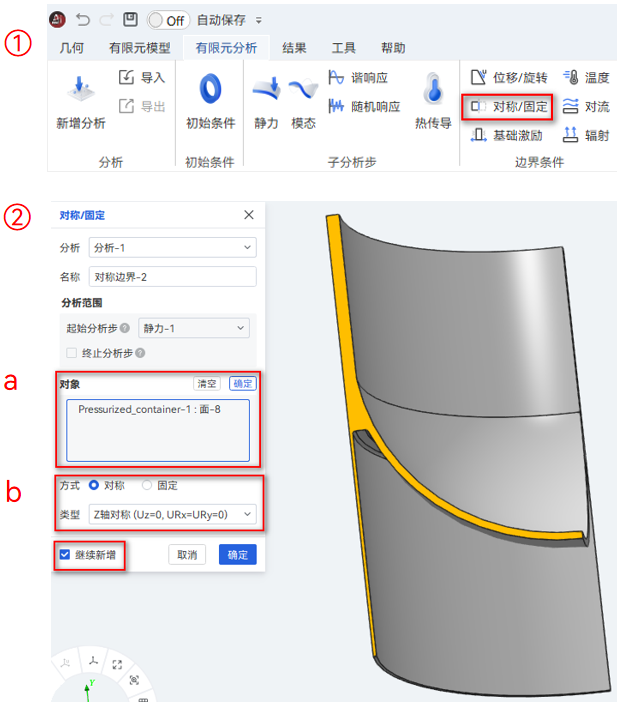Click the 辐射 boundary condition
617x702 pixels.
coord(586,135)
